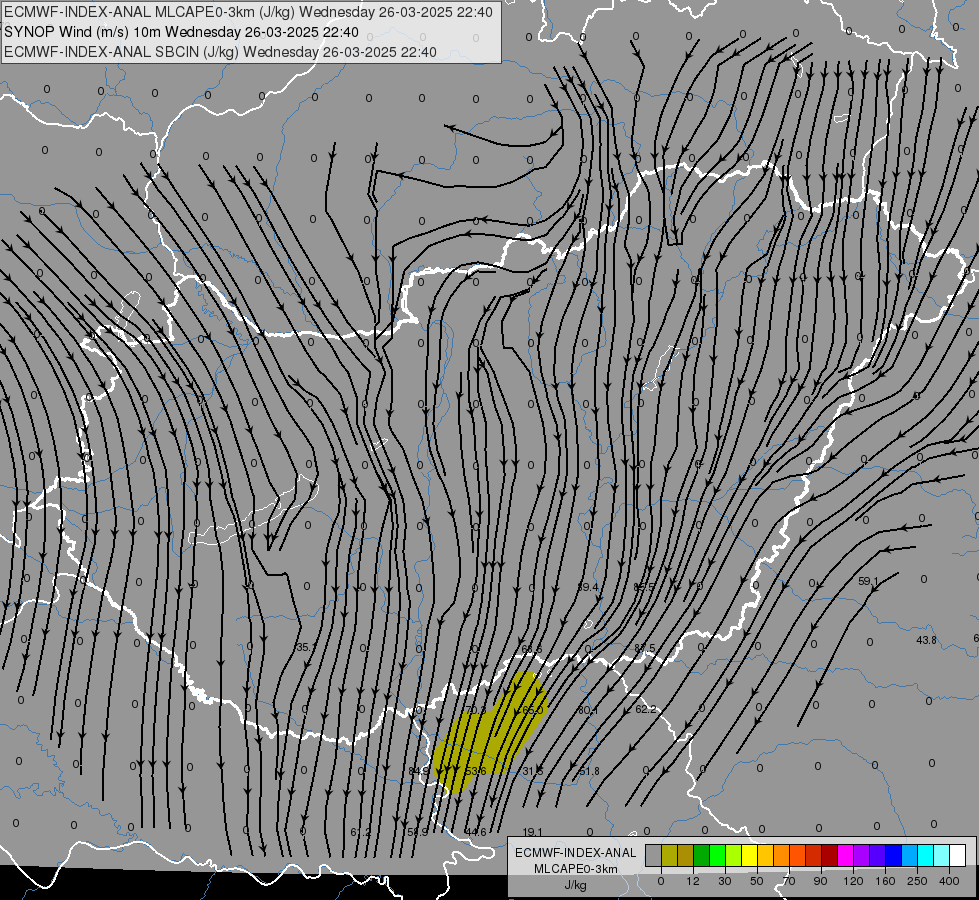Viewport: 979px width, 900px height.
Task: Select the dark green legend swatch
Action: (x=702, y=855)
